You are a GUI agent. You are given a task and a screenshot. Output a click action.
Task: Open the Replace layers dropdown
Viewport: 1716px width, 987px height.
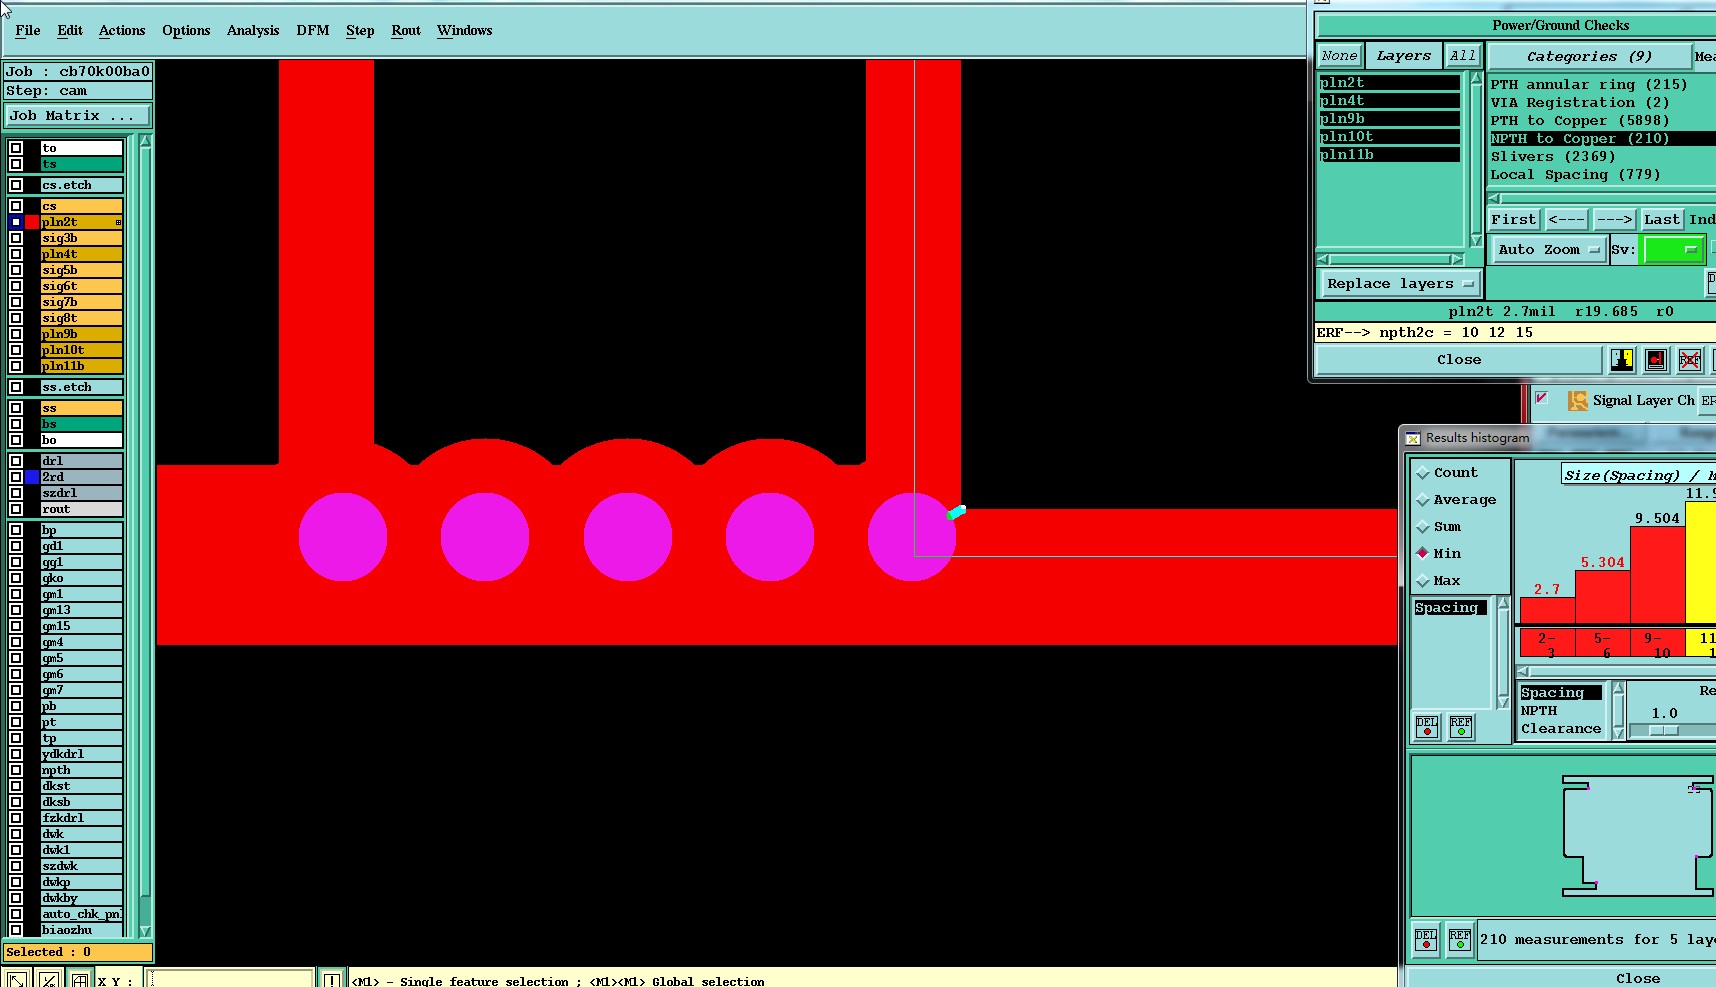tap(1399, 284)
